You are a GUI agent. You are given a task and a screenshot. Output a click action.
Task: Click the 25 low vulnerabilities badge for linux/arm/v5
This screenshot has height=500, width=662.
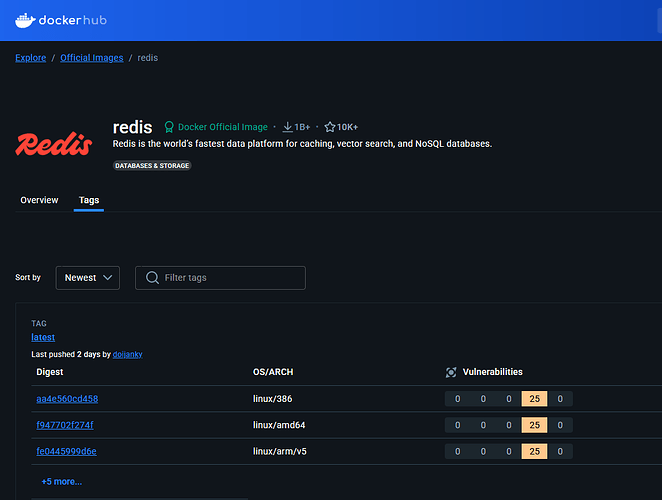tap(534, 451)
